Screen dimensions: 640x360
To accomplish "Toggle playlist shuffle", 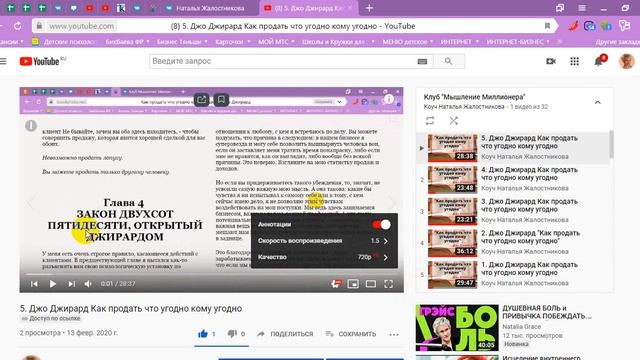I will (453, 121).
